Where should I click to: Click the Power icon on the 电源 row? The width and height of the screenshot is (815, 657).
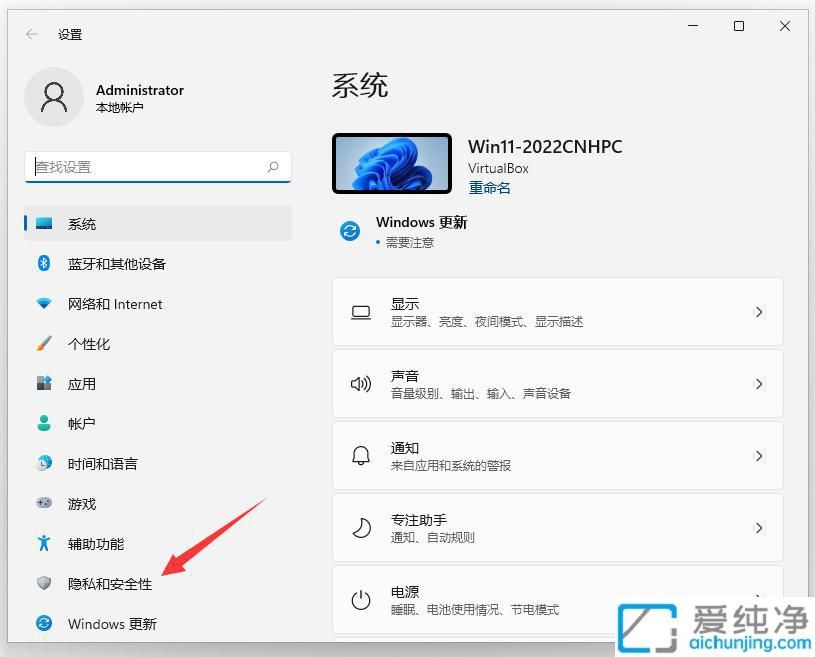click(361, 600)
